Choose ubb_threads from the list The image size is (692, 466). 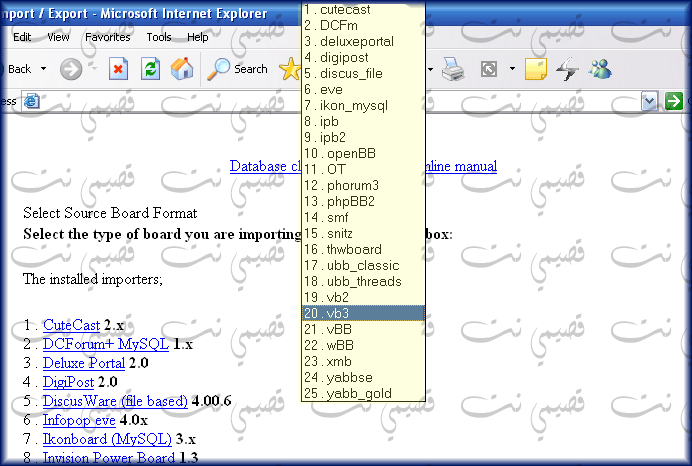click(363, 281)
